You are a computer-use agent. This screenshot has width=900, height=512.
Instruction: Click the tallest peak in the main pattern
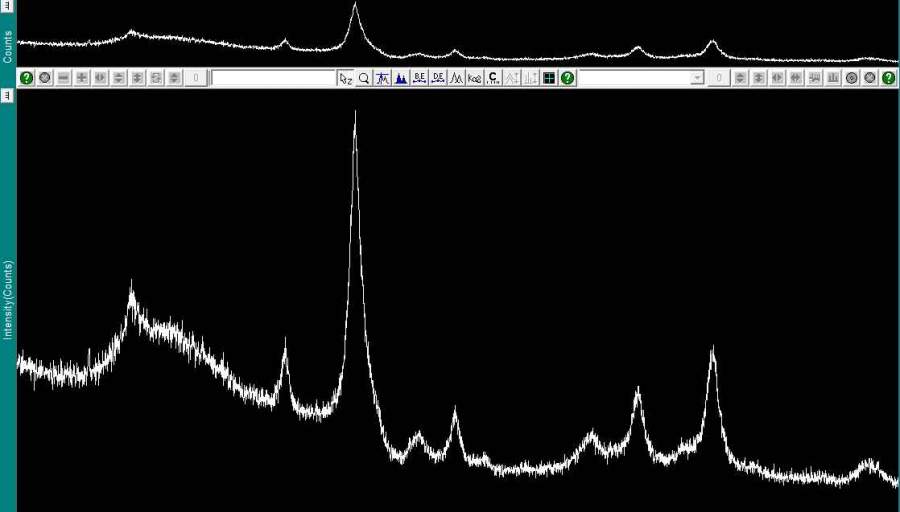355,113
